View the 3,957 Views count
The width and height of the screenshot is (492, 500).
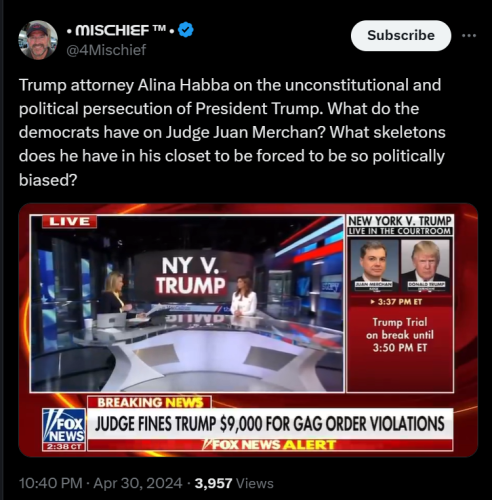(234, 483)
